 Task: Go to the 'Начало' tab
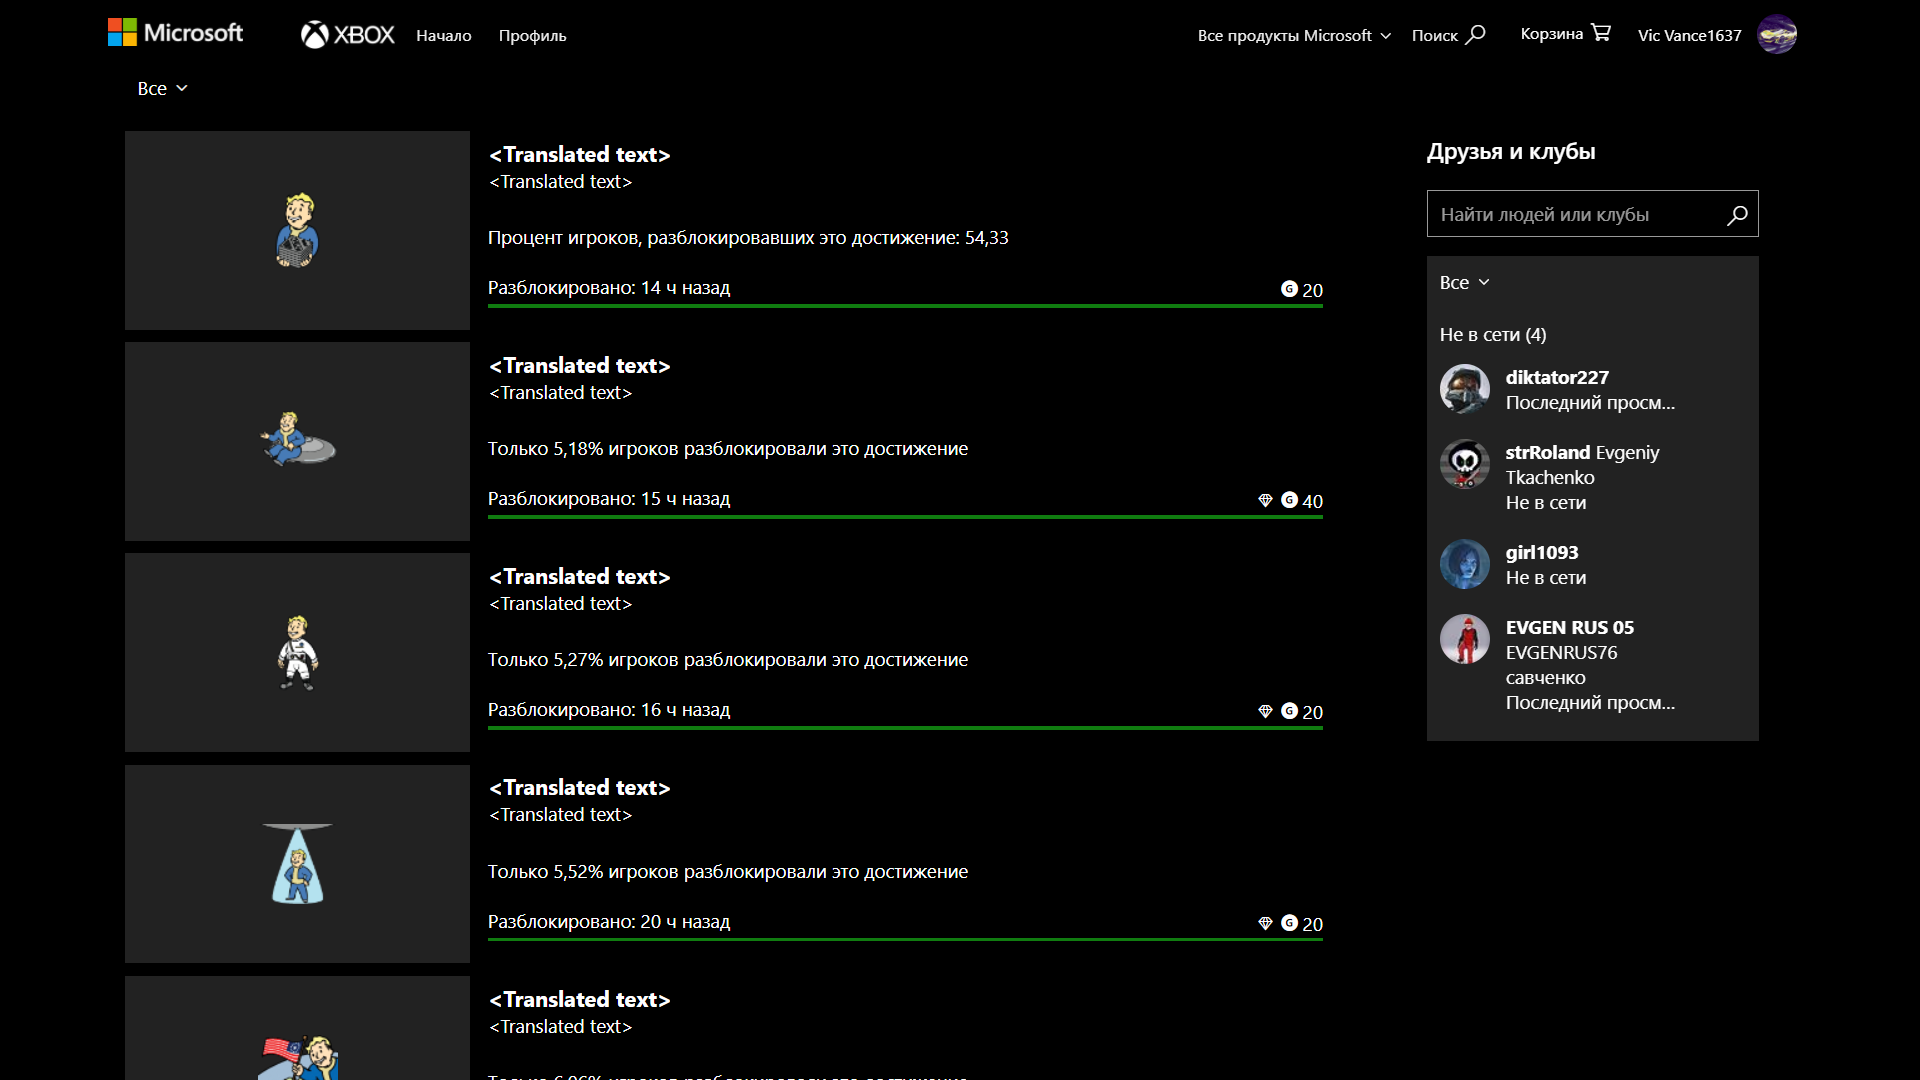pos(444,35)
